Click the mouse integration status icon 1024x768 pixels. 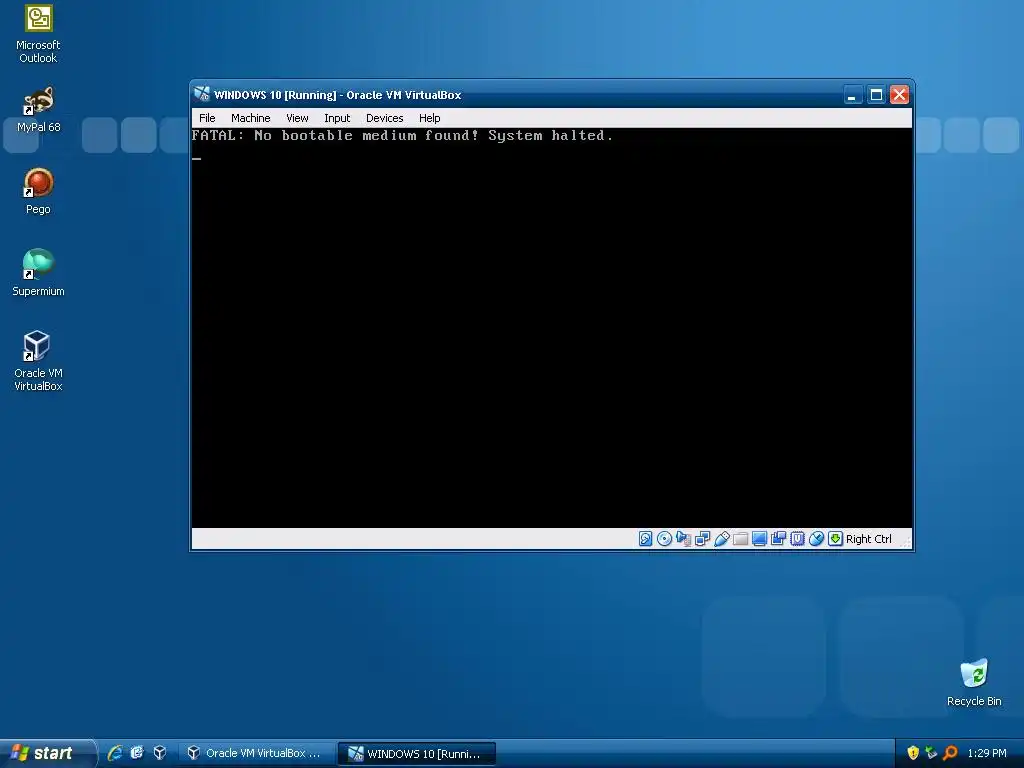click(816, 539)
